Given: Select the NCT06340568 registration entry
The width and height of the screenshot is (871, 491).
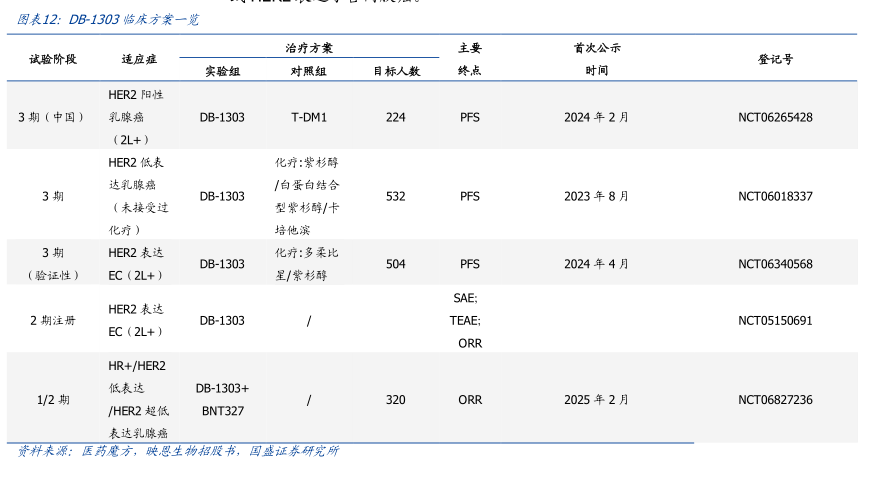Looking at the screenshot, I should [775, 264].
